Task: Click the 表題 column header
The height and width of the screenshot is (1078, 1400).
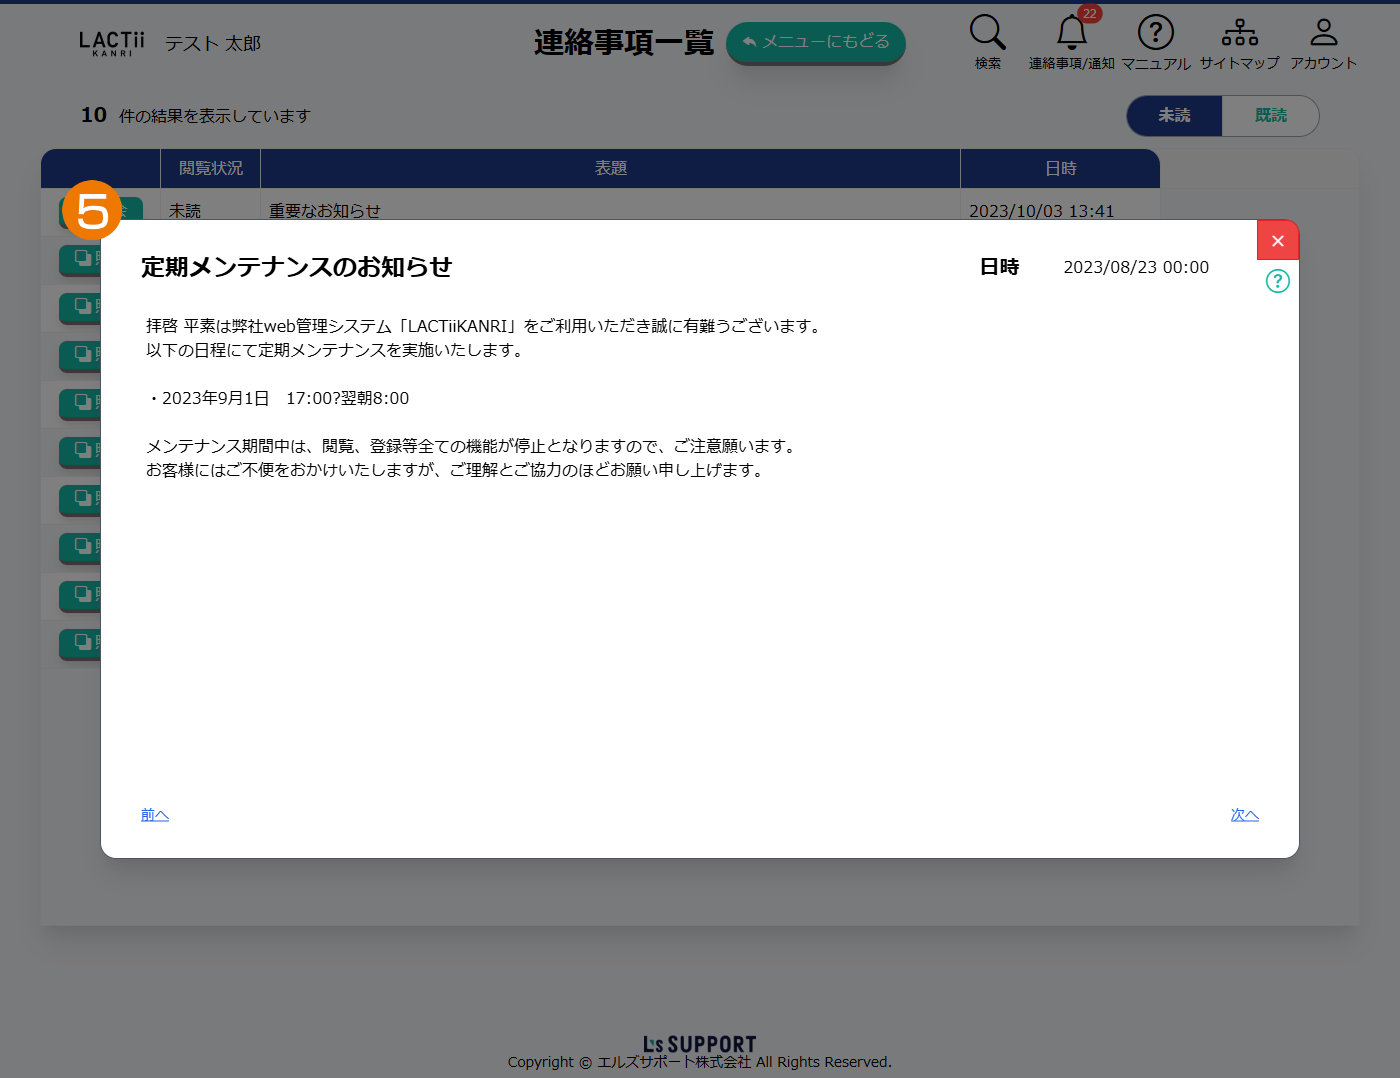Action: [x=610, y=169]
